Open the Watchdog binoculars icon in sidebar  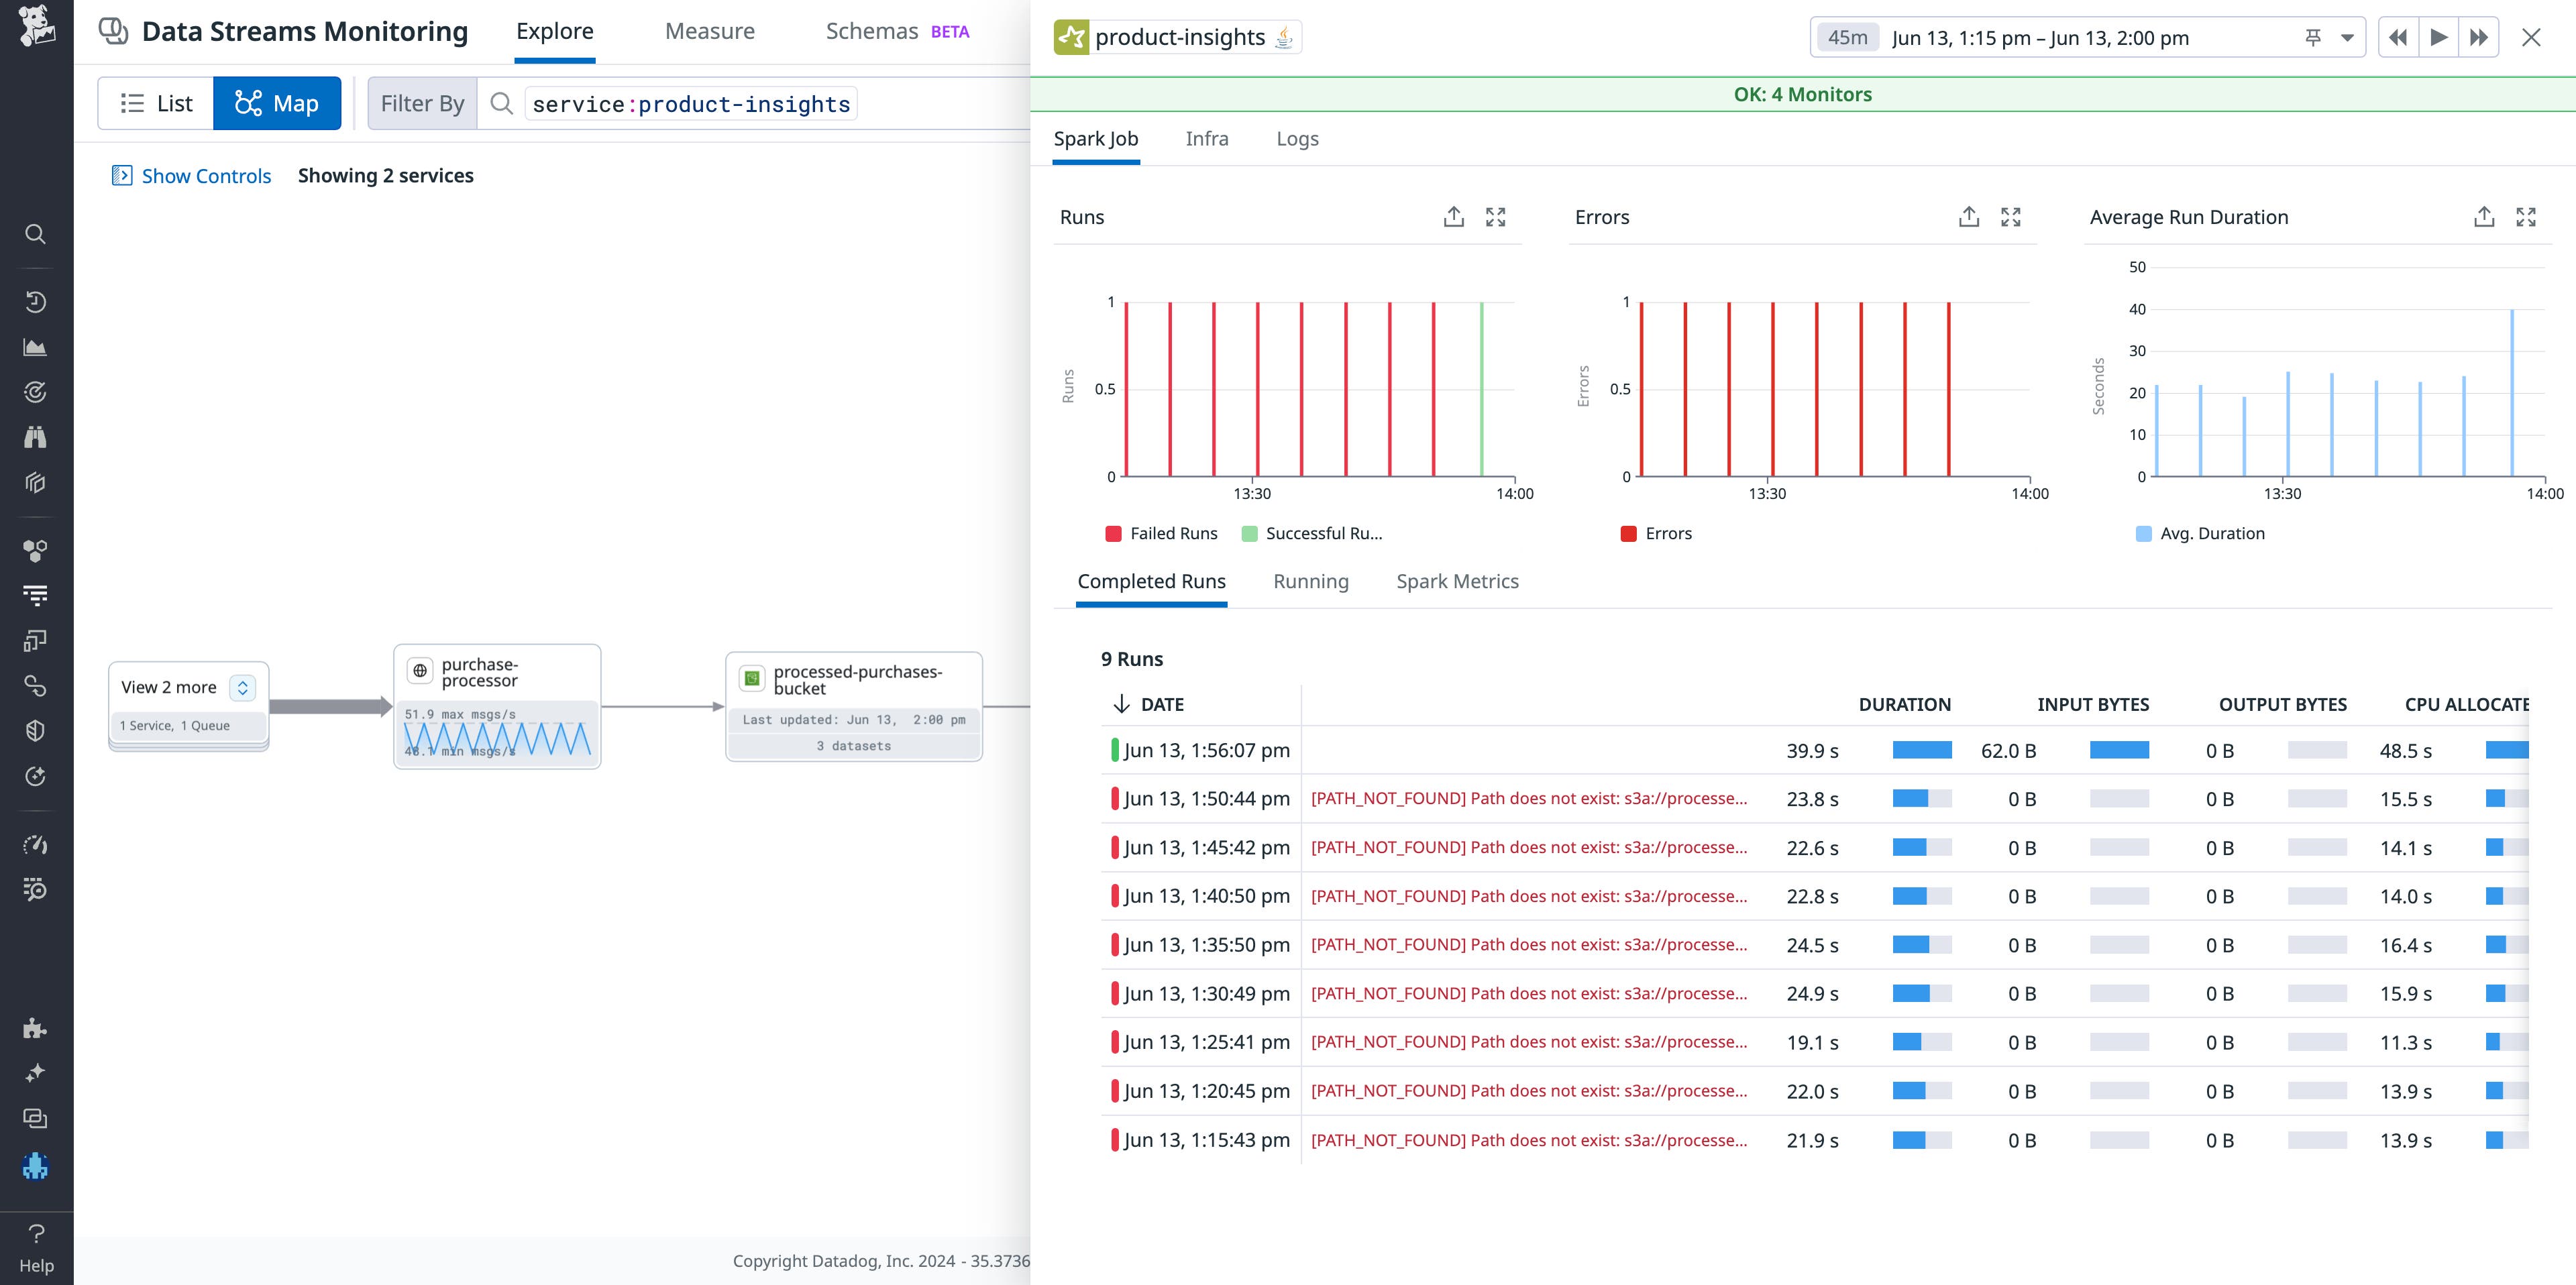(36, 437)
